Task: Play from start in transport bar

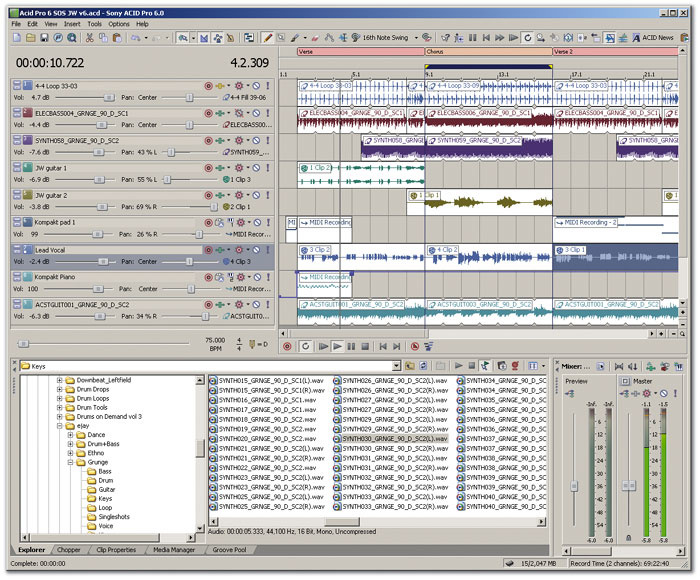Action: 323,346
